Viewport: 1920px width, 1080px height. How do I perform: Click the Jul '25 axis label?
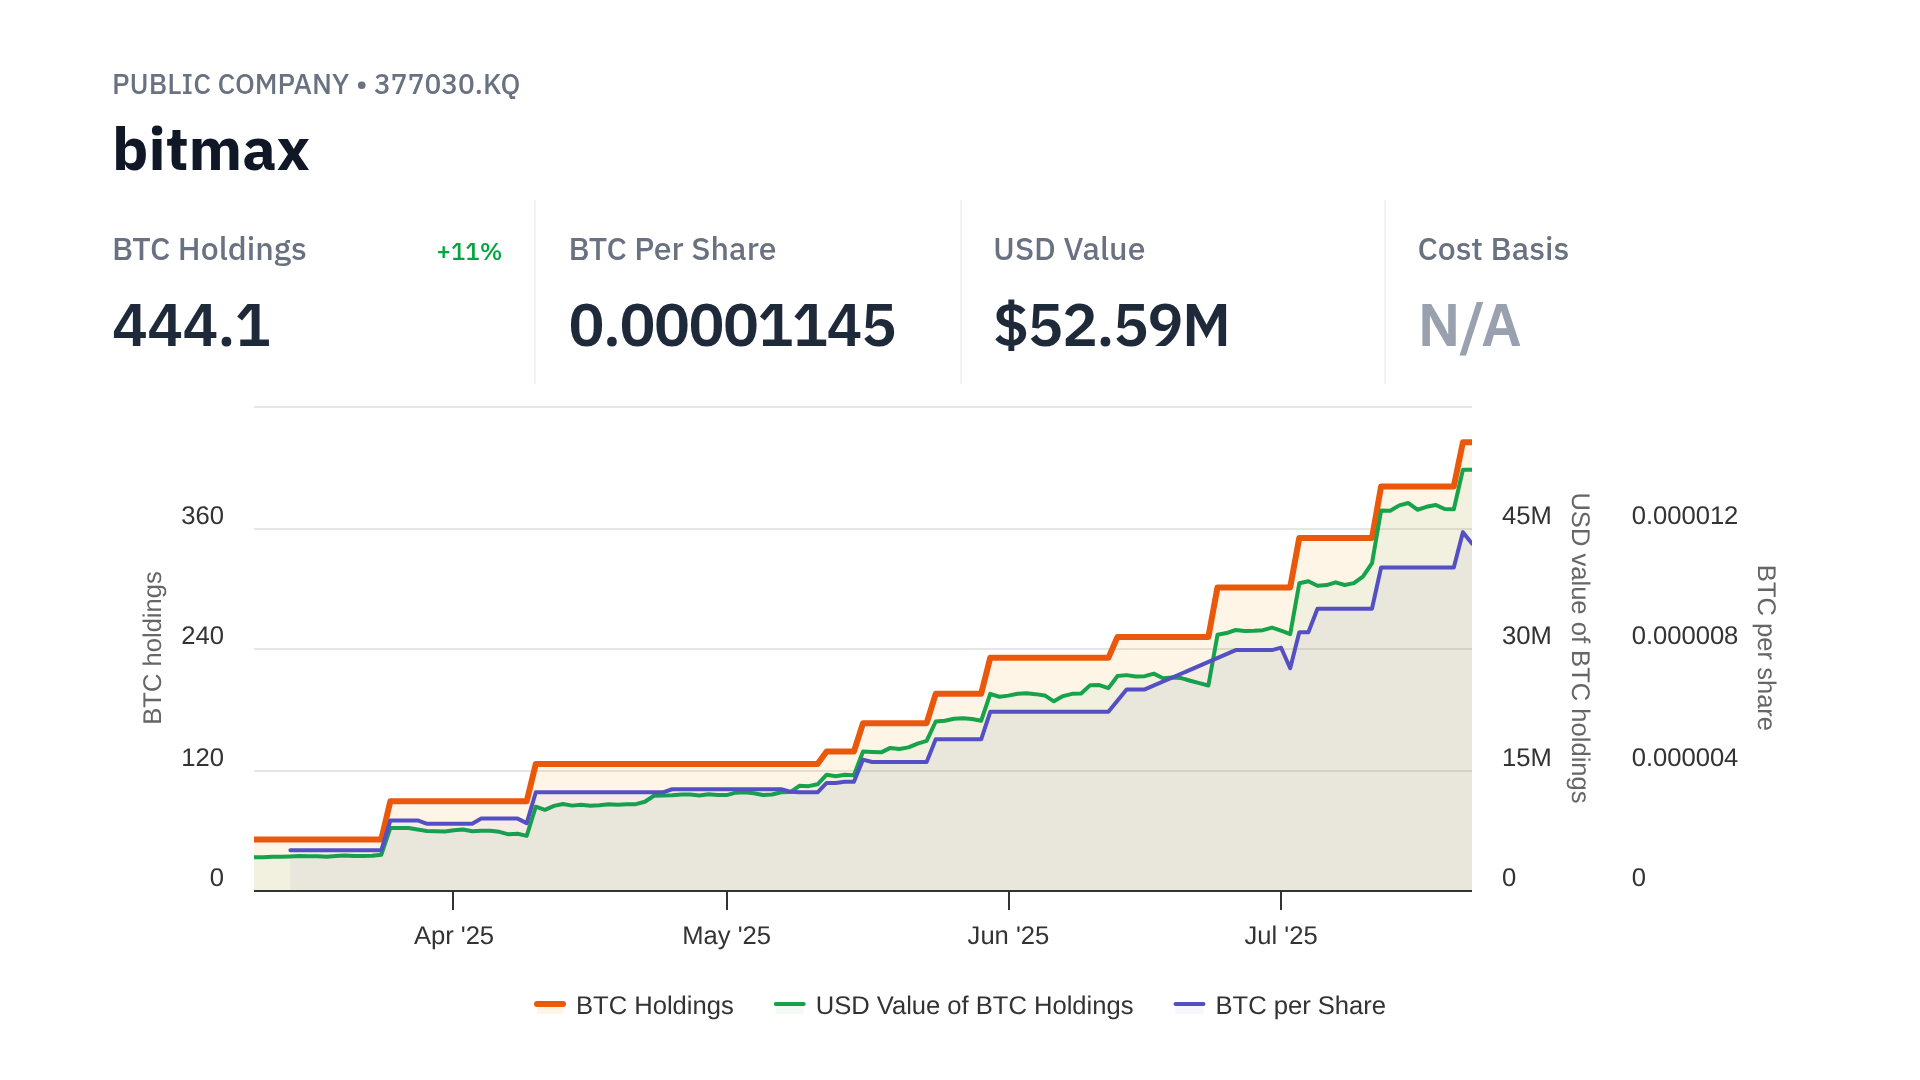pyautogui.click(x=1280, y=936)
